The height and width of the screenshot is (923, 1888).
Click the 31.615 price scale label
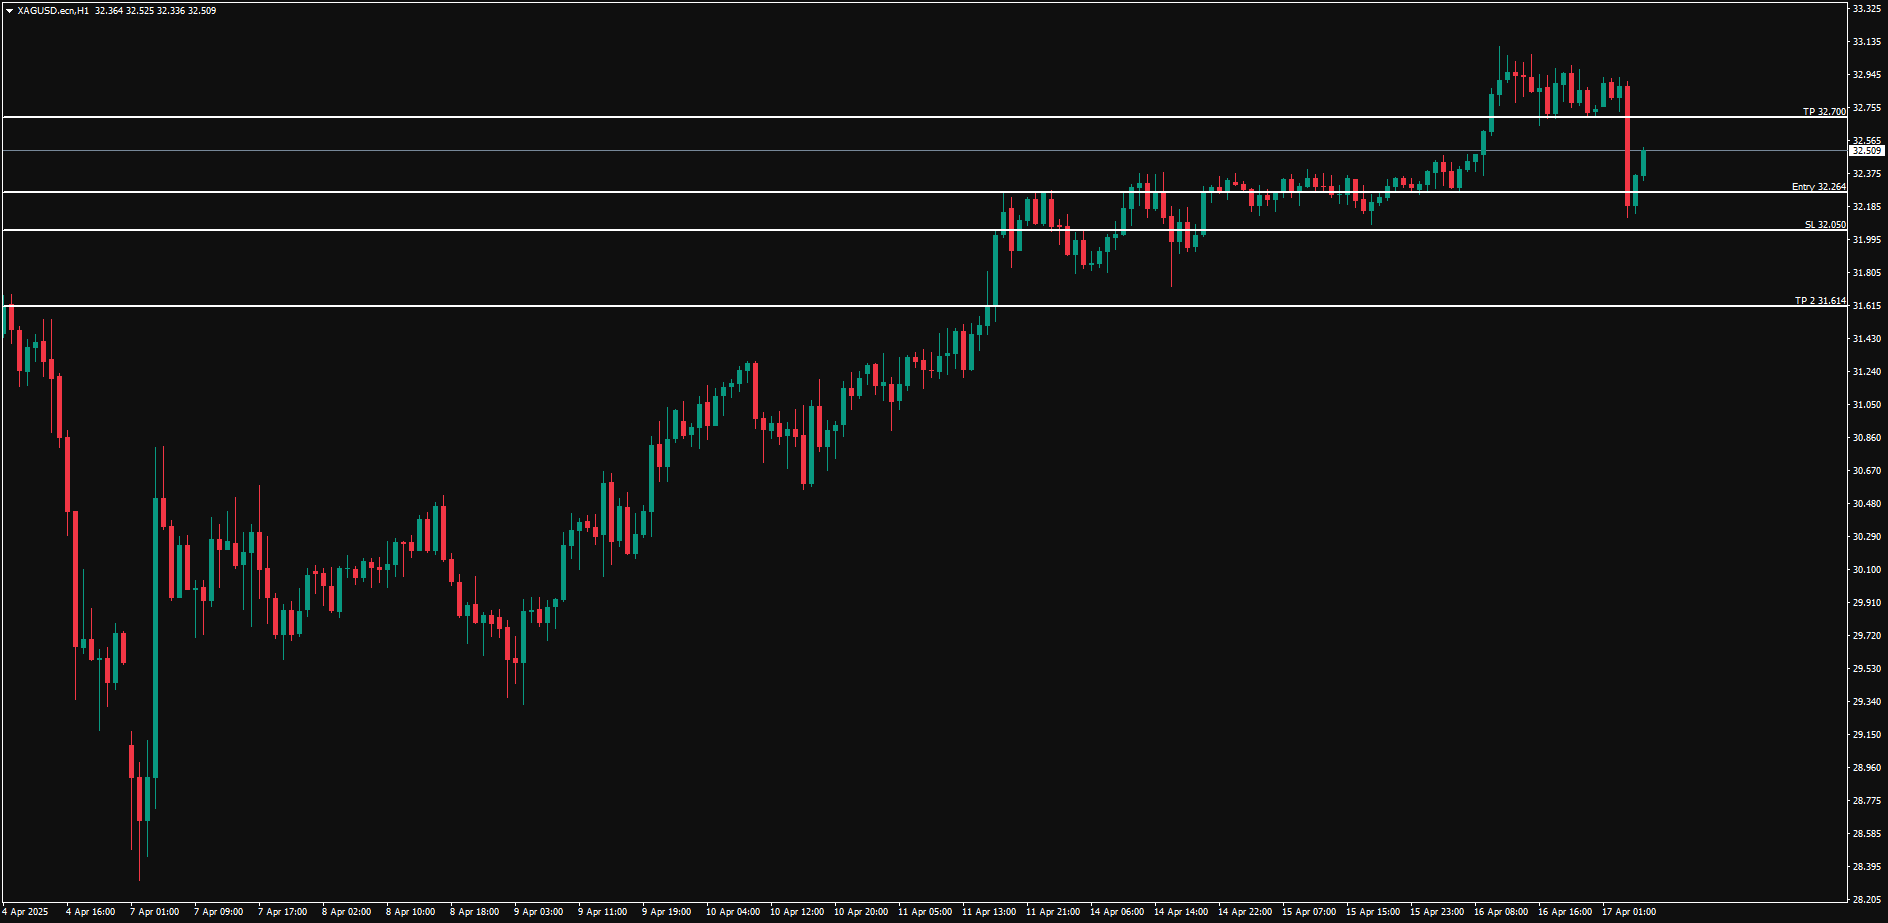1866,306
